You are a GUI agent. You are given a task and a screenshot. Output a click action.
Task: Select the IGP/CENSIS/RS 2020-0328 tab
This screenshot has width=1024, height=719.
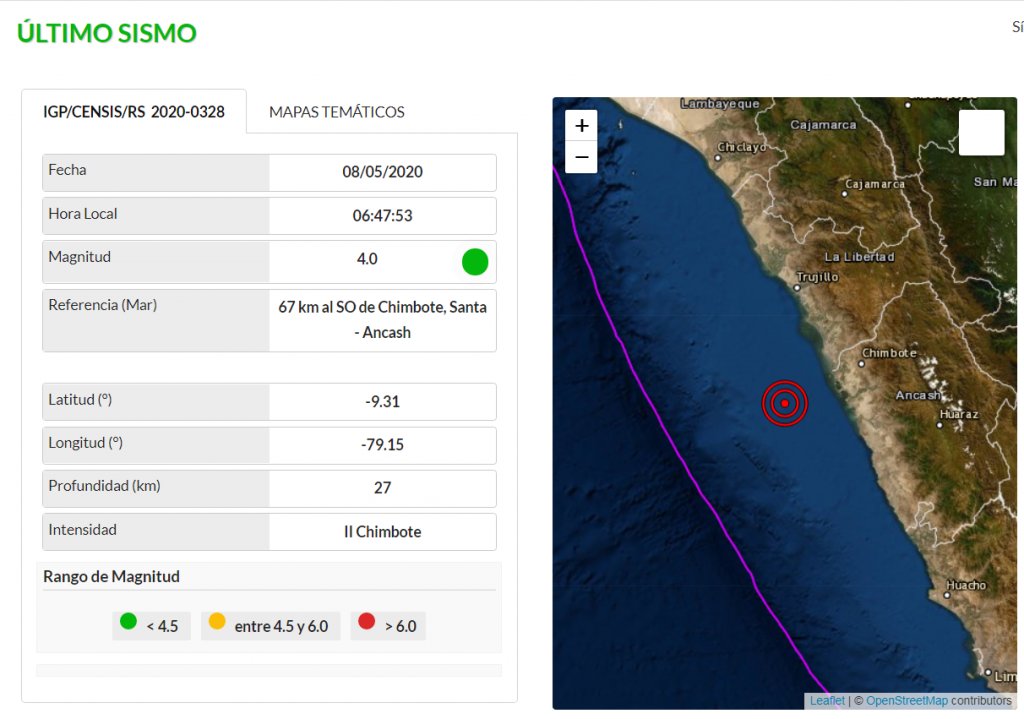[134, 112]
